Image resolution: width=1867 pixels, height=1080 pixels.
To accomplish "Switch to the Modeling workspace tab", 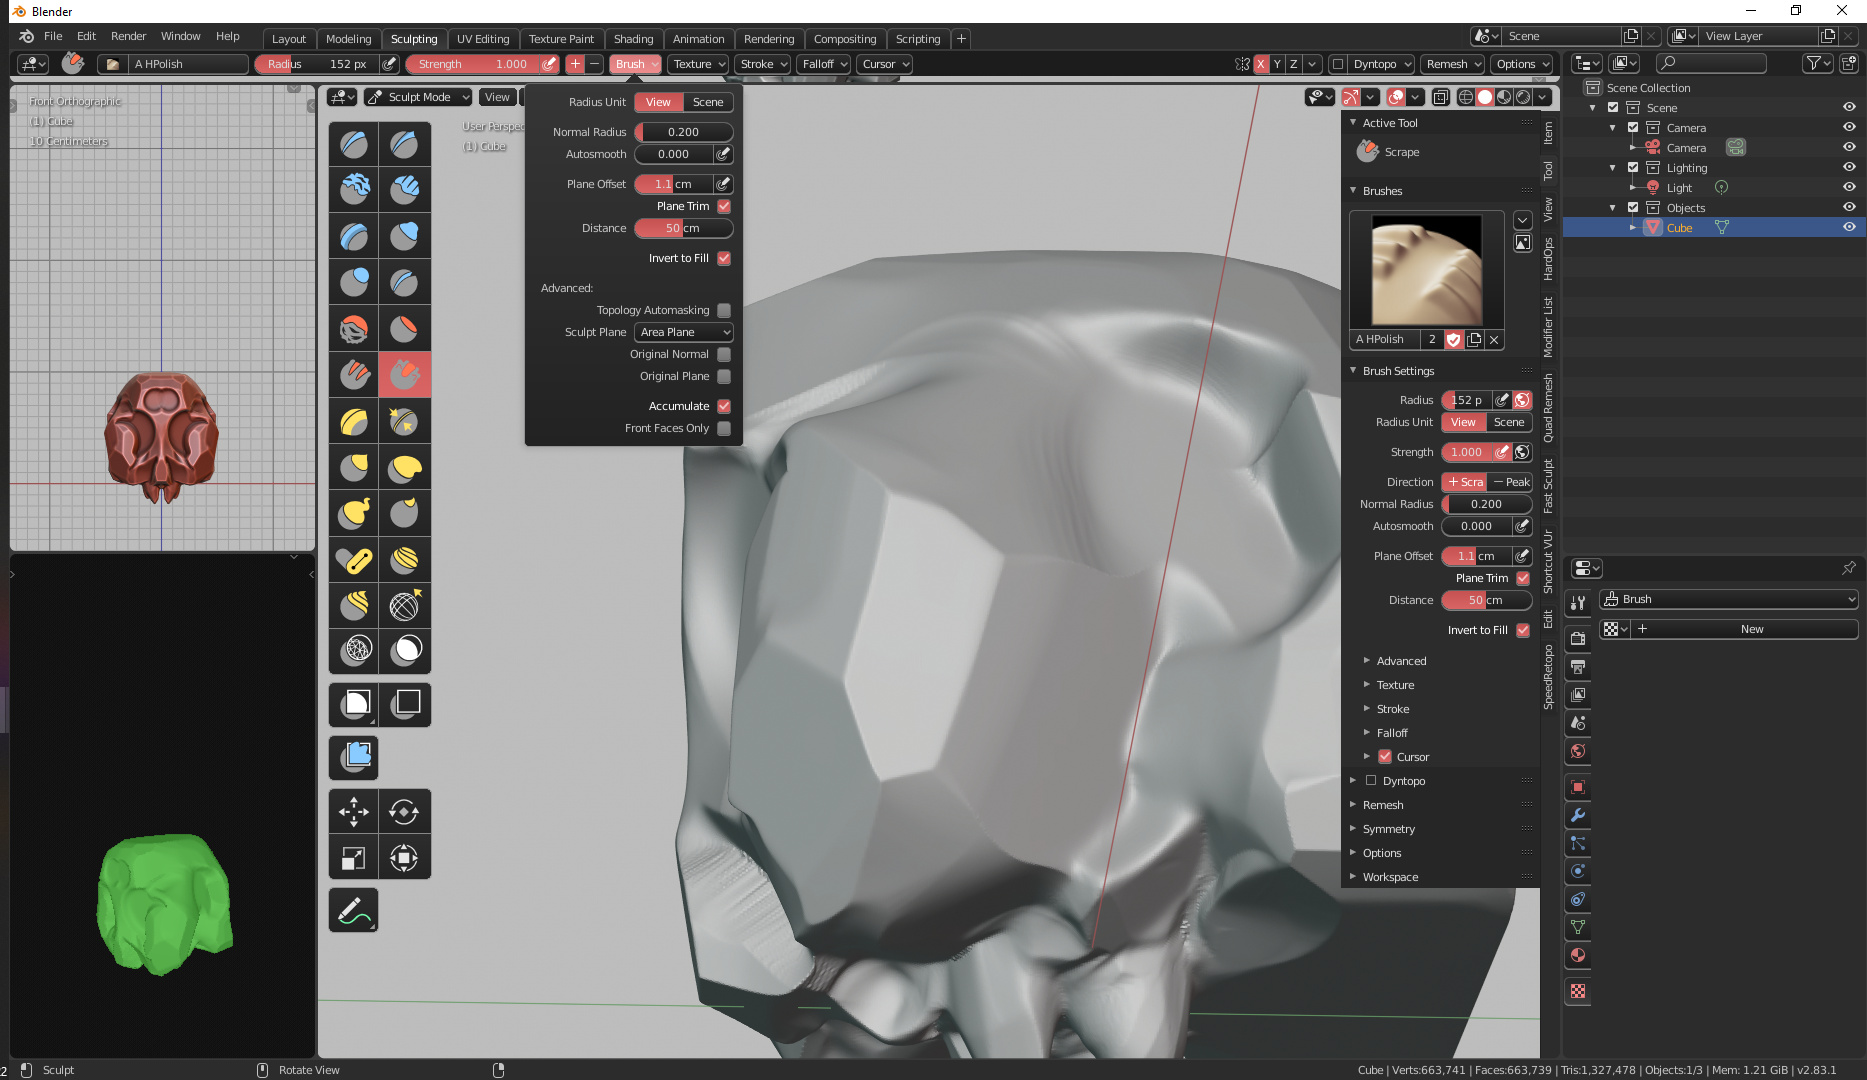I will (x=348, y=39).
